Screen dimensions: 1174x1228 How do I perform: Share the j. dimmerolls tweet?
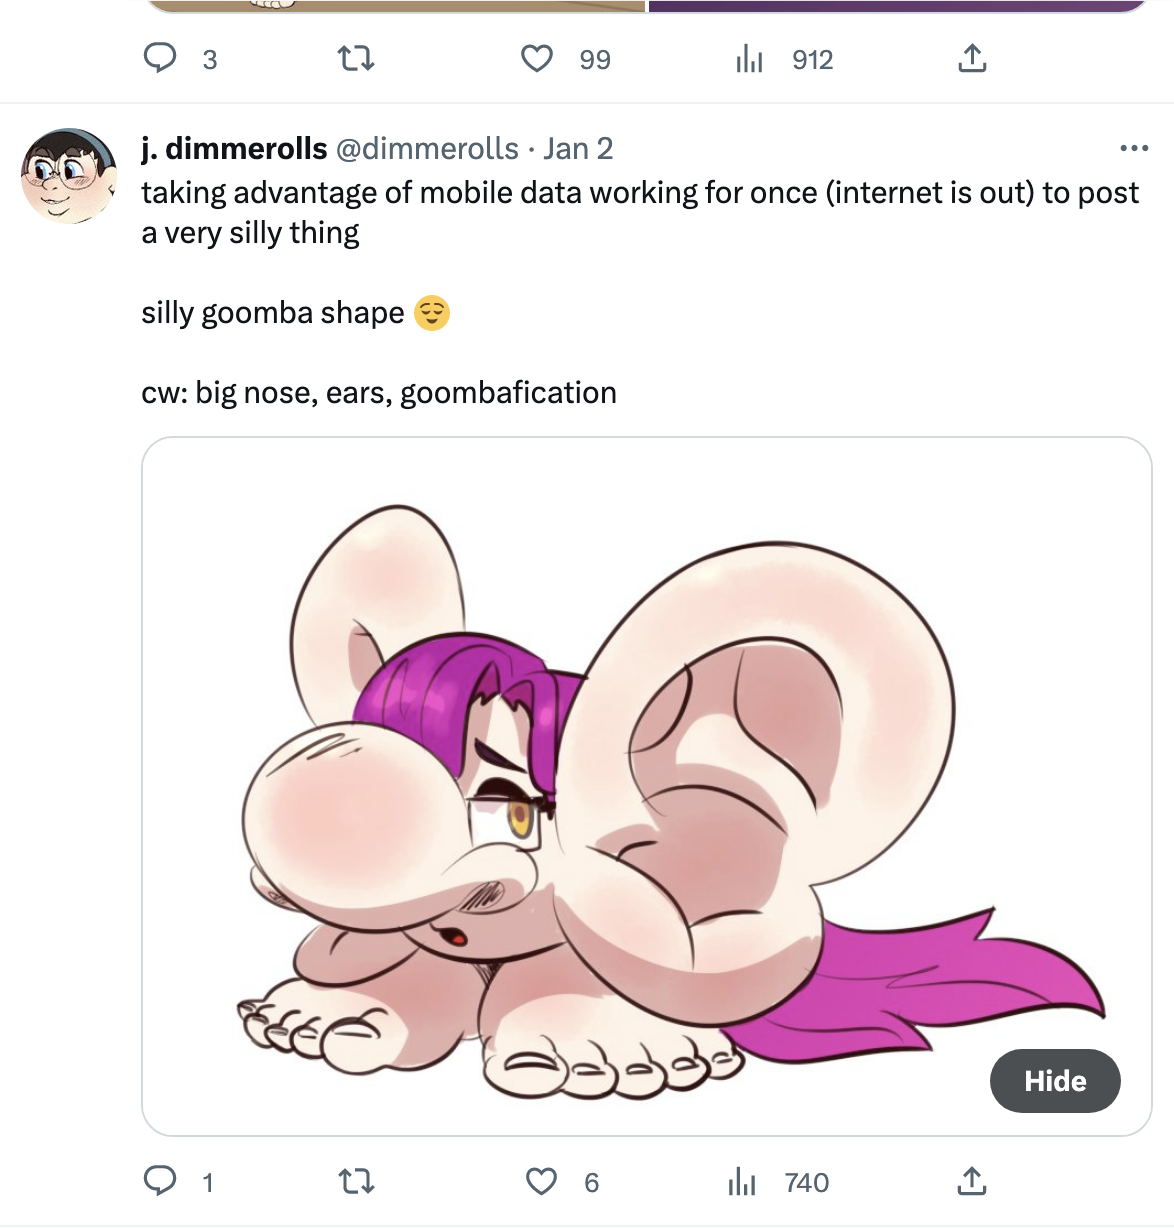971,1182
